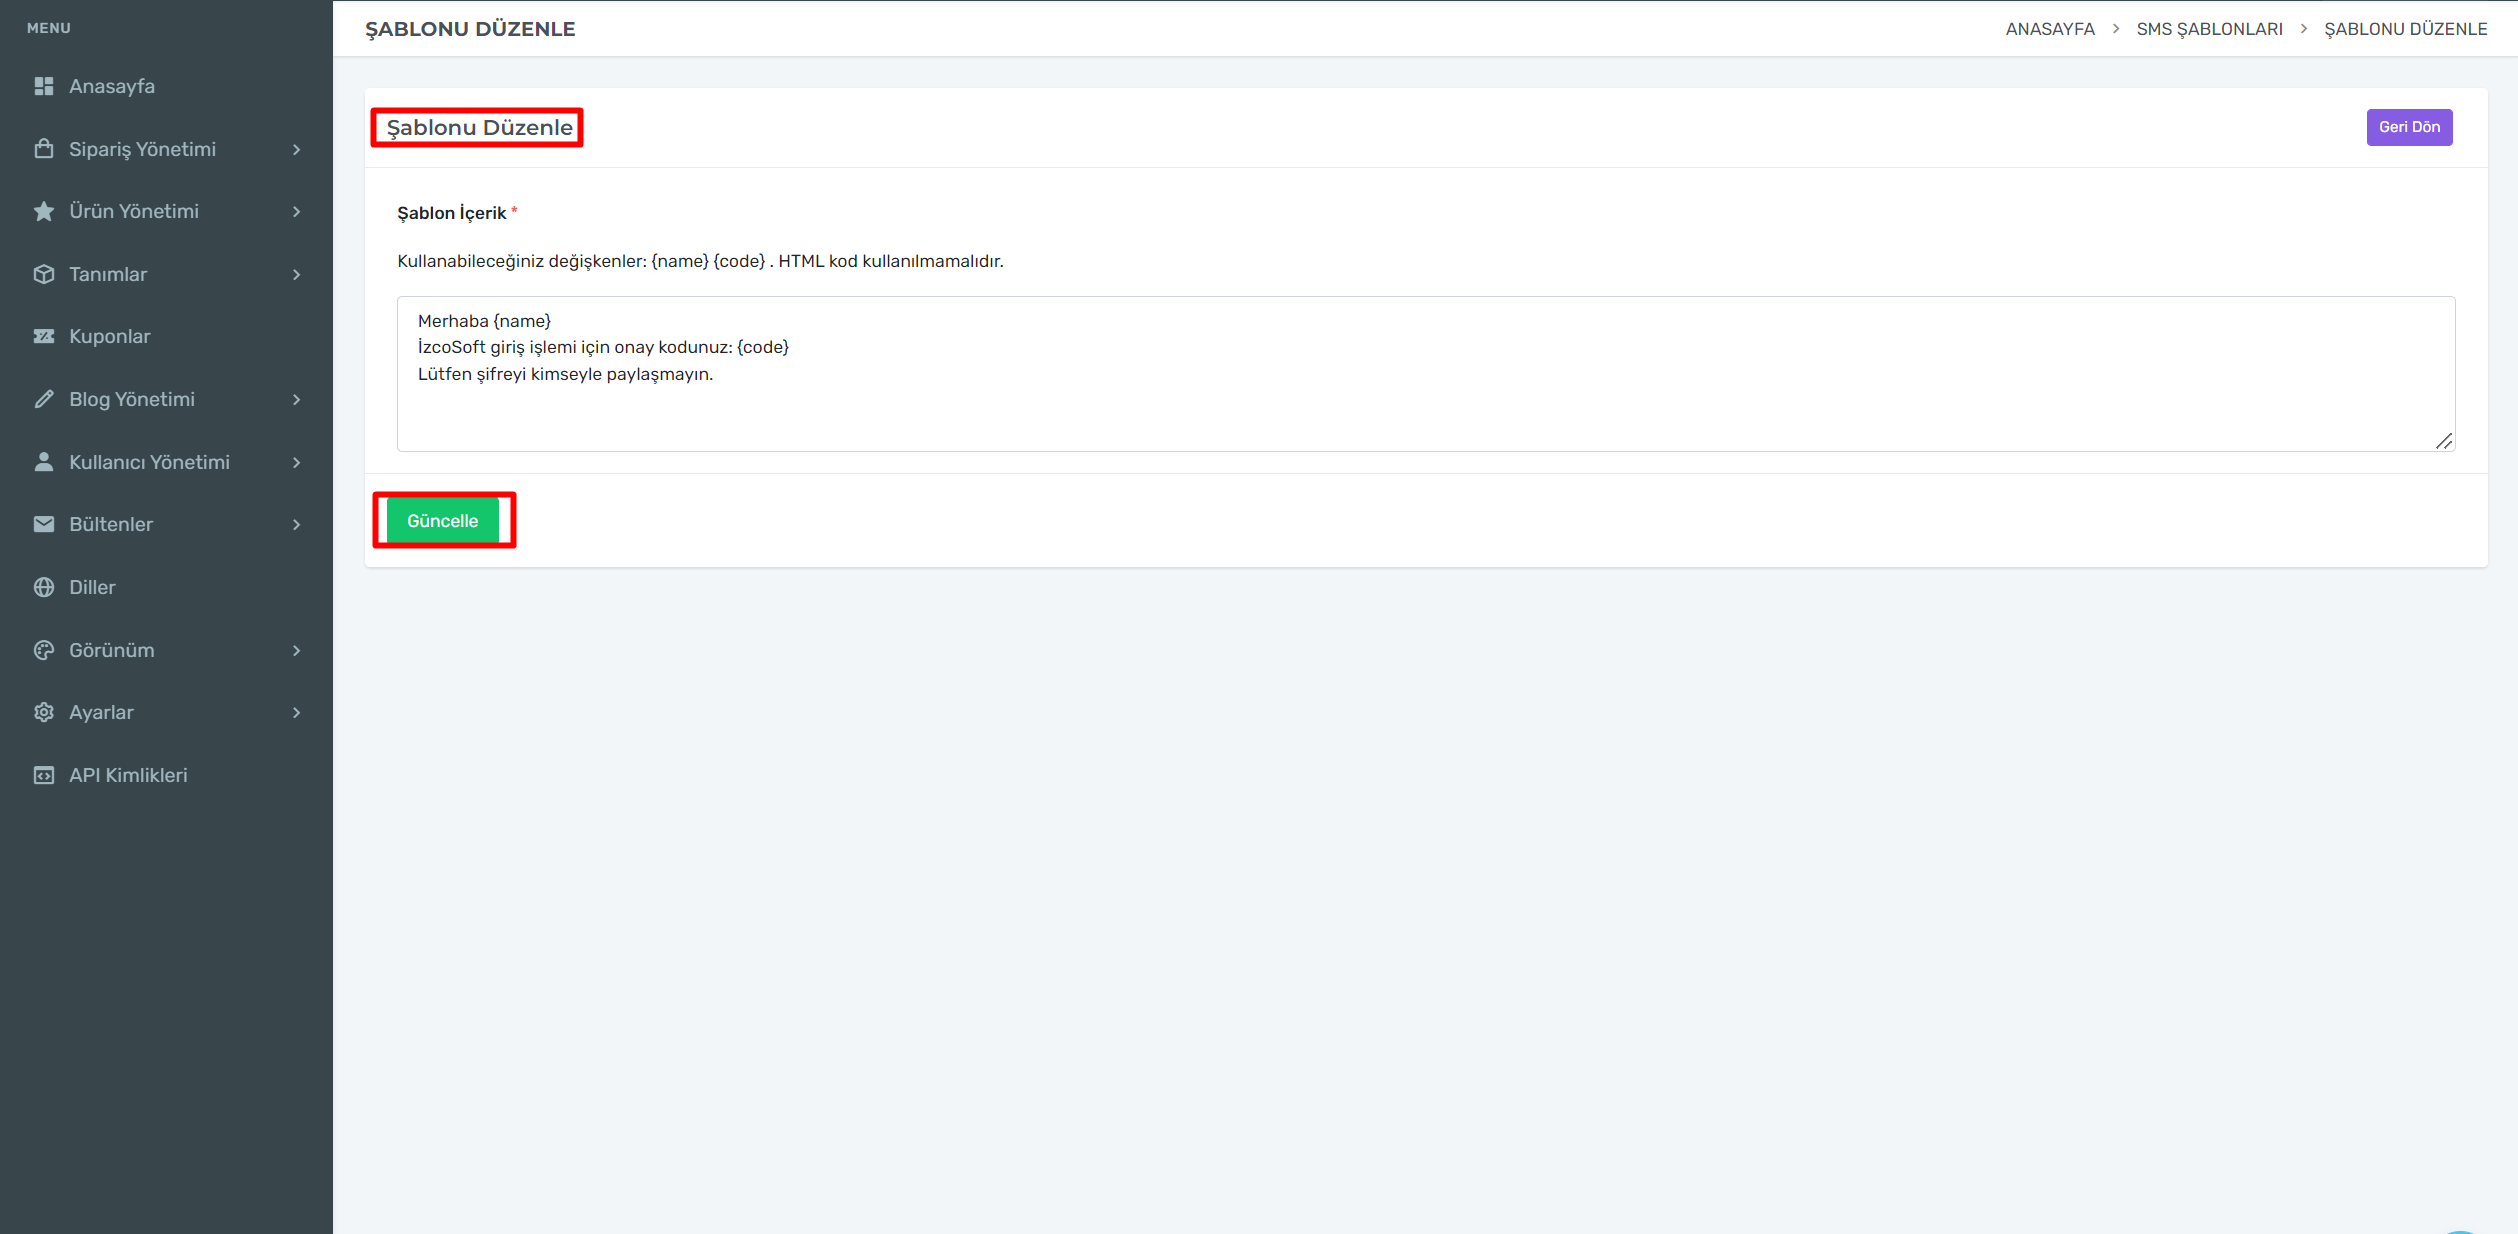Expand the Ürün Yönetimi chevron
This screenshot has height=1234, width=2518.
296,211
